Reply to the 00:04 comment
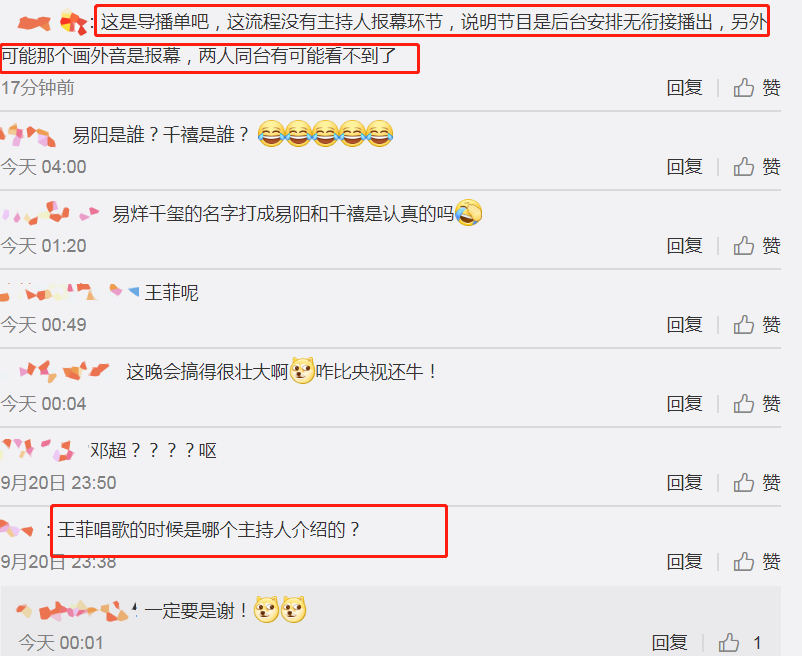Screen dimensions: 802x656 (684, 404)
